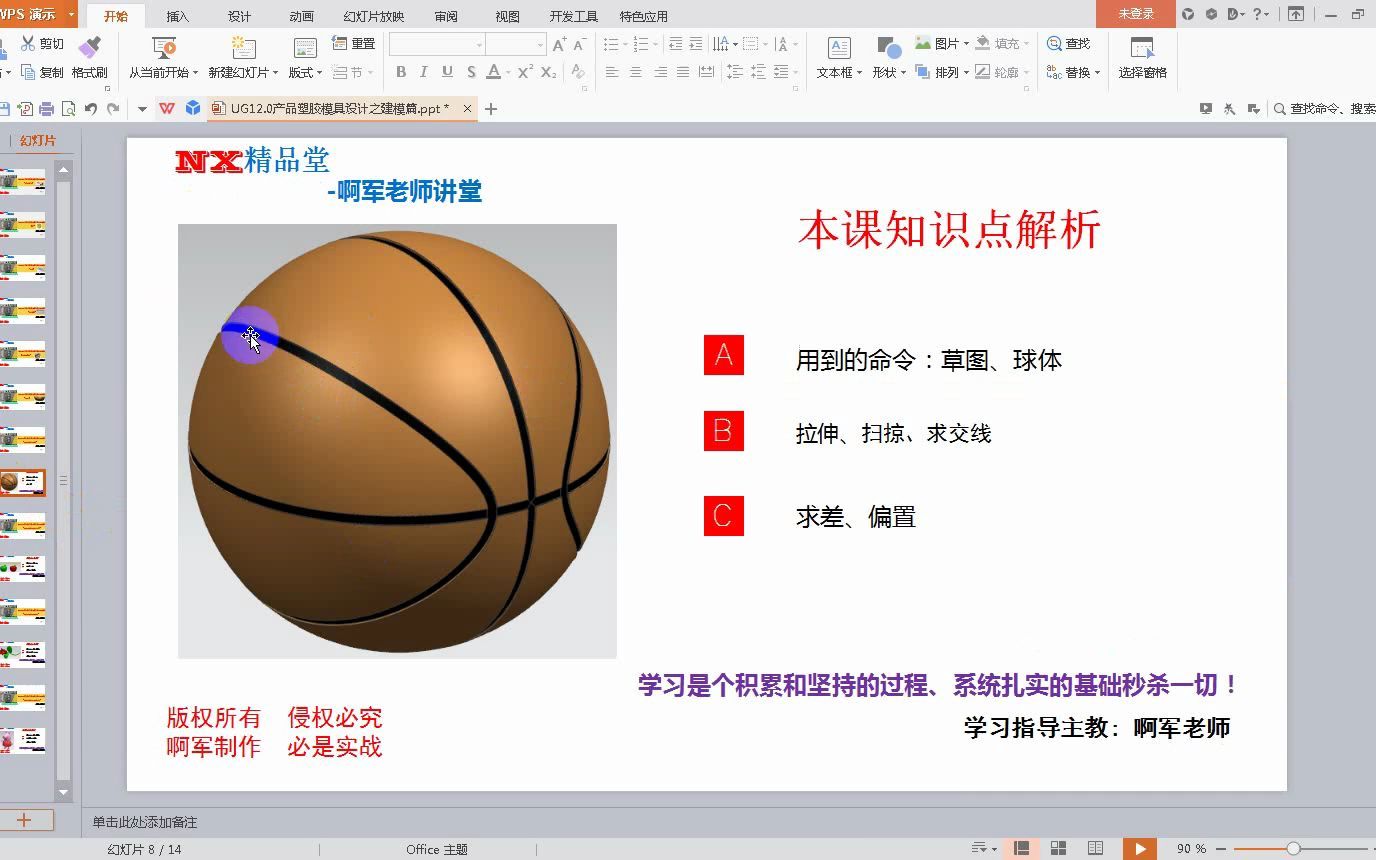Image resolution: width=1376 pixels, height=860 pixels.
Task: Insert a text box using 文本框
Action: pyautogui.click(x=838, y=57)
